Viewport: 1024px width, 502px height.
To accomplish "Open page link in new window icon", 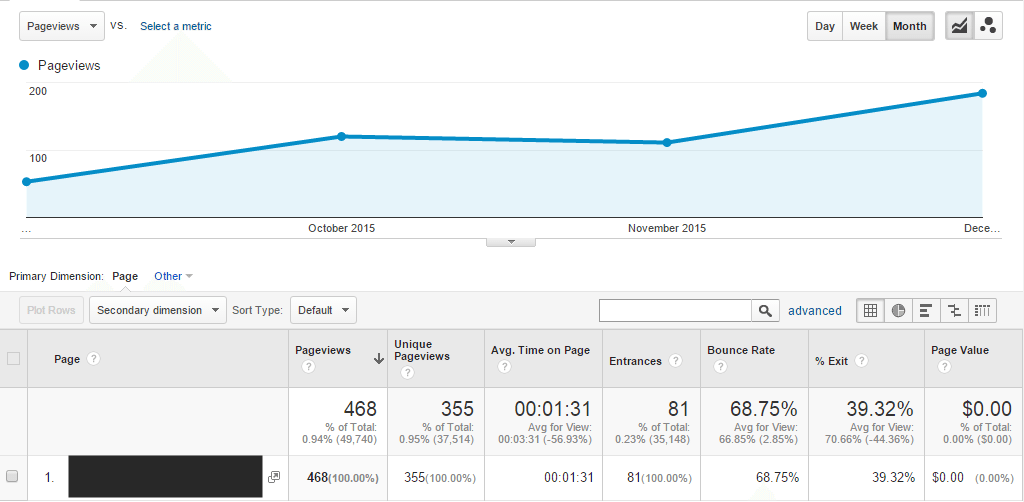I will pos(274,478).
